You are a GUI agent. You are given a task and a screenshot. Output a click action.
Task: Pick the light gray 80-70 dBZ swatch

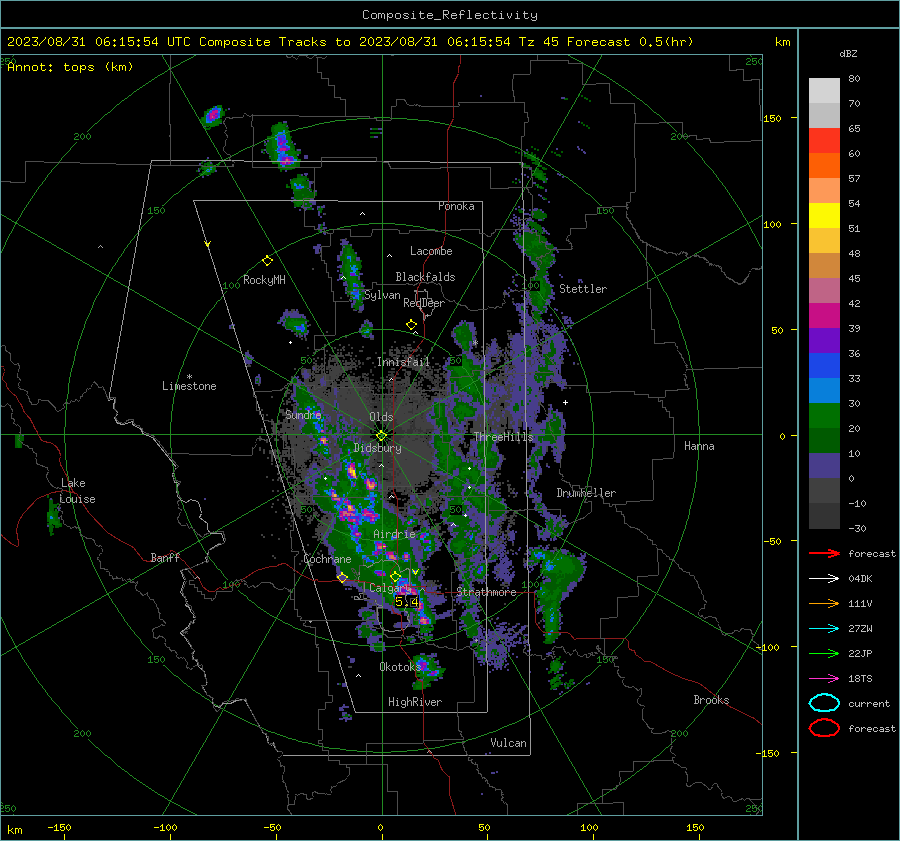pyautogui.click(x=824, y=91)
